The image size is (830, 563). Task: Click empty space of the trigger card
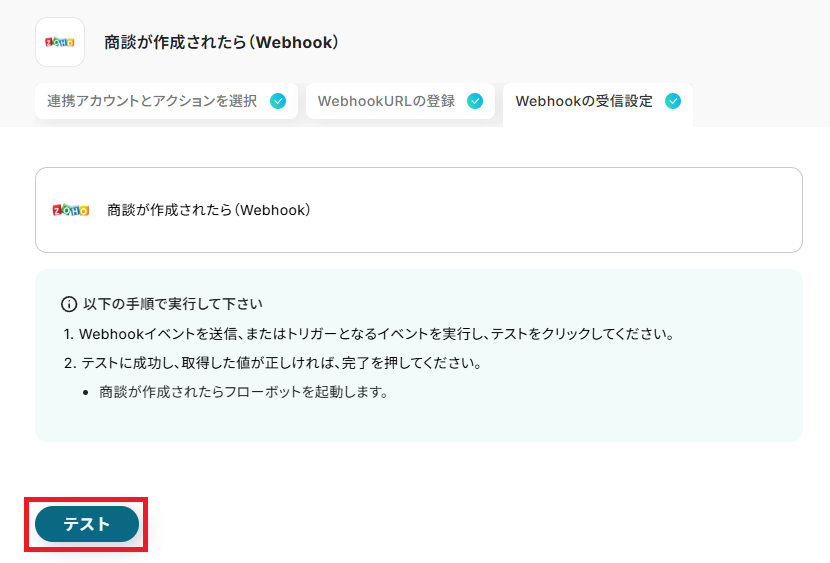pyautogui.click(x=556, y=210)
